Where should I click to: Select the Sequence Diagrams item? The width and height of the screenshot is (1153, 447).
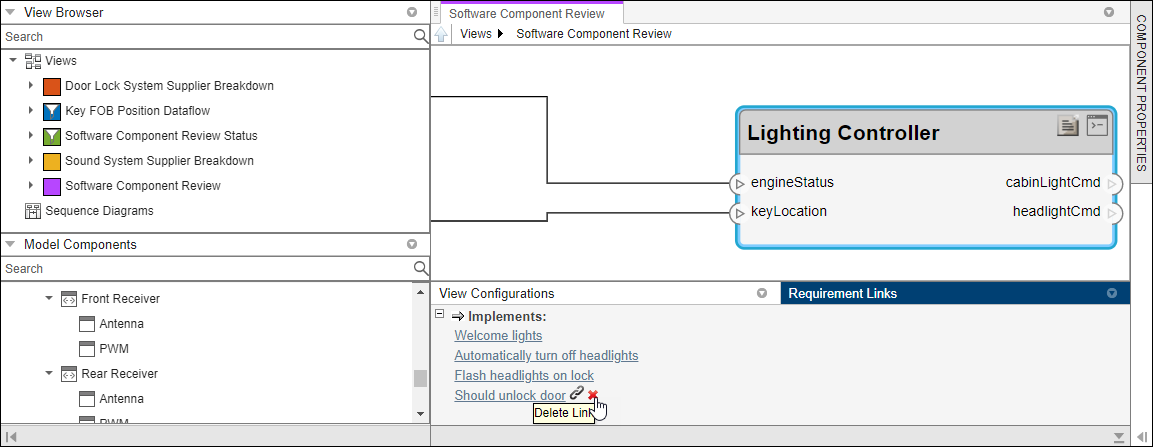[99, 211]
